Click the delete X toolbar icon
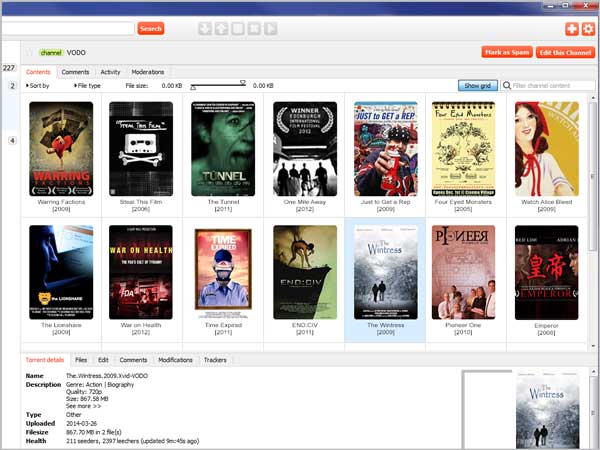Viewport: 600px width, 450px height. (x=254, y=29)
